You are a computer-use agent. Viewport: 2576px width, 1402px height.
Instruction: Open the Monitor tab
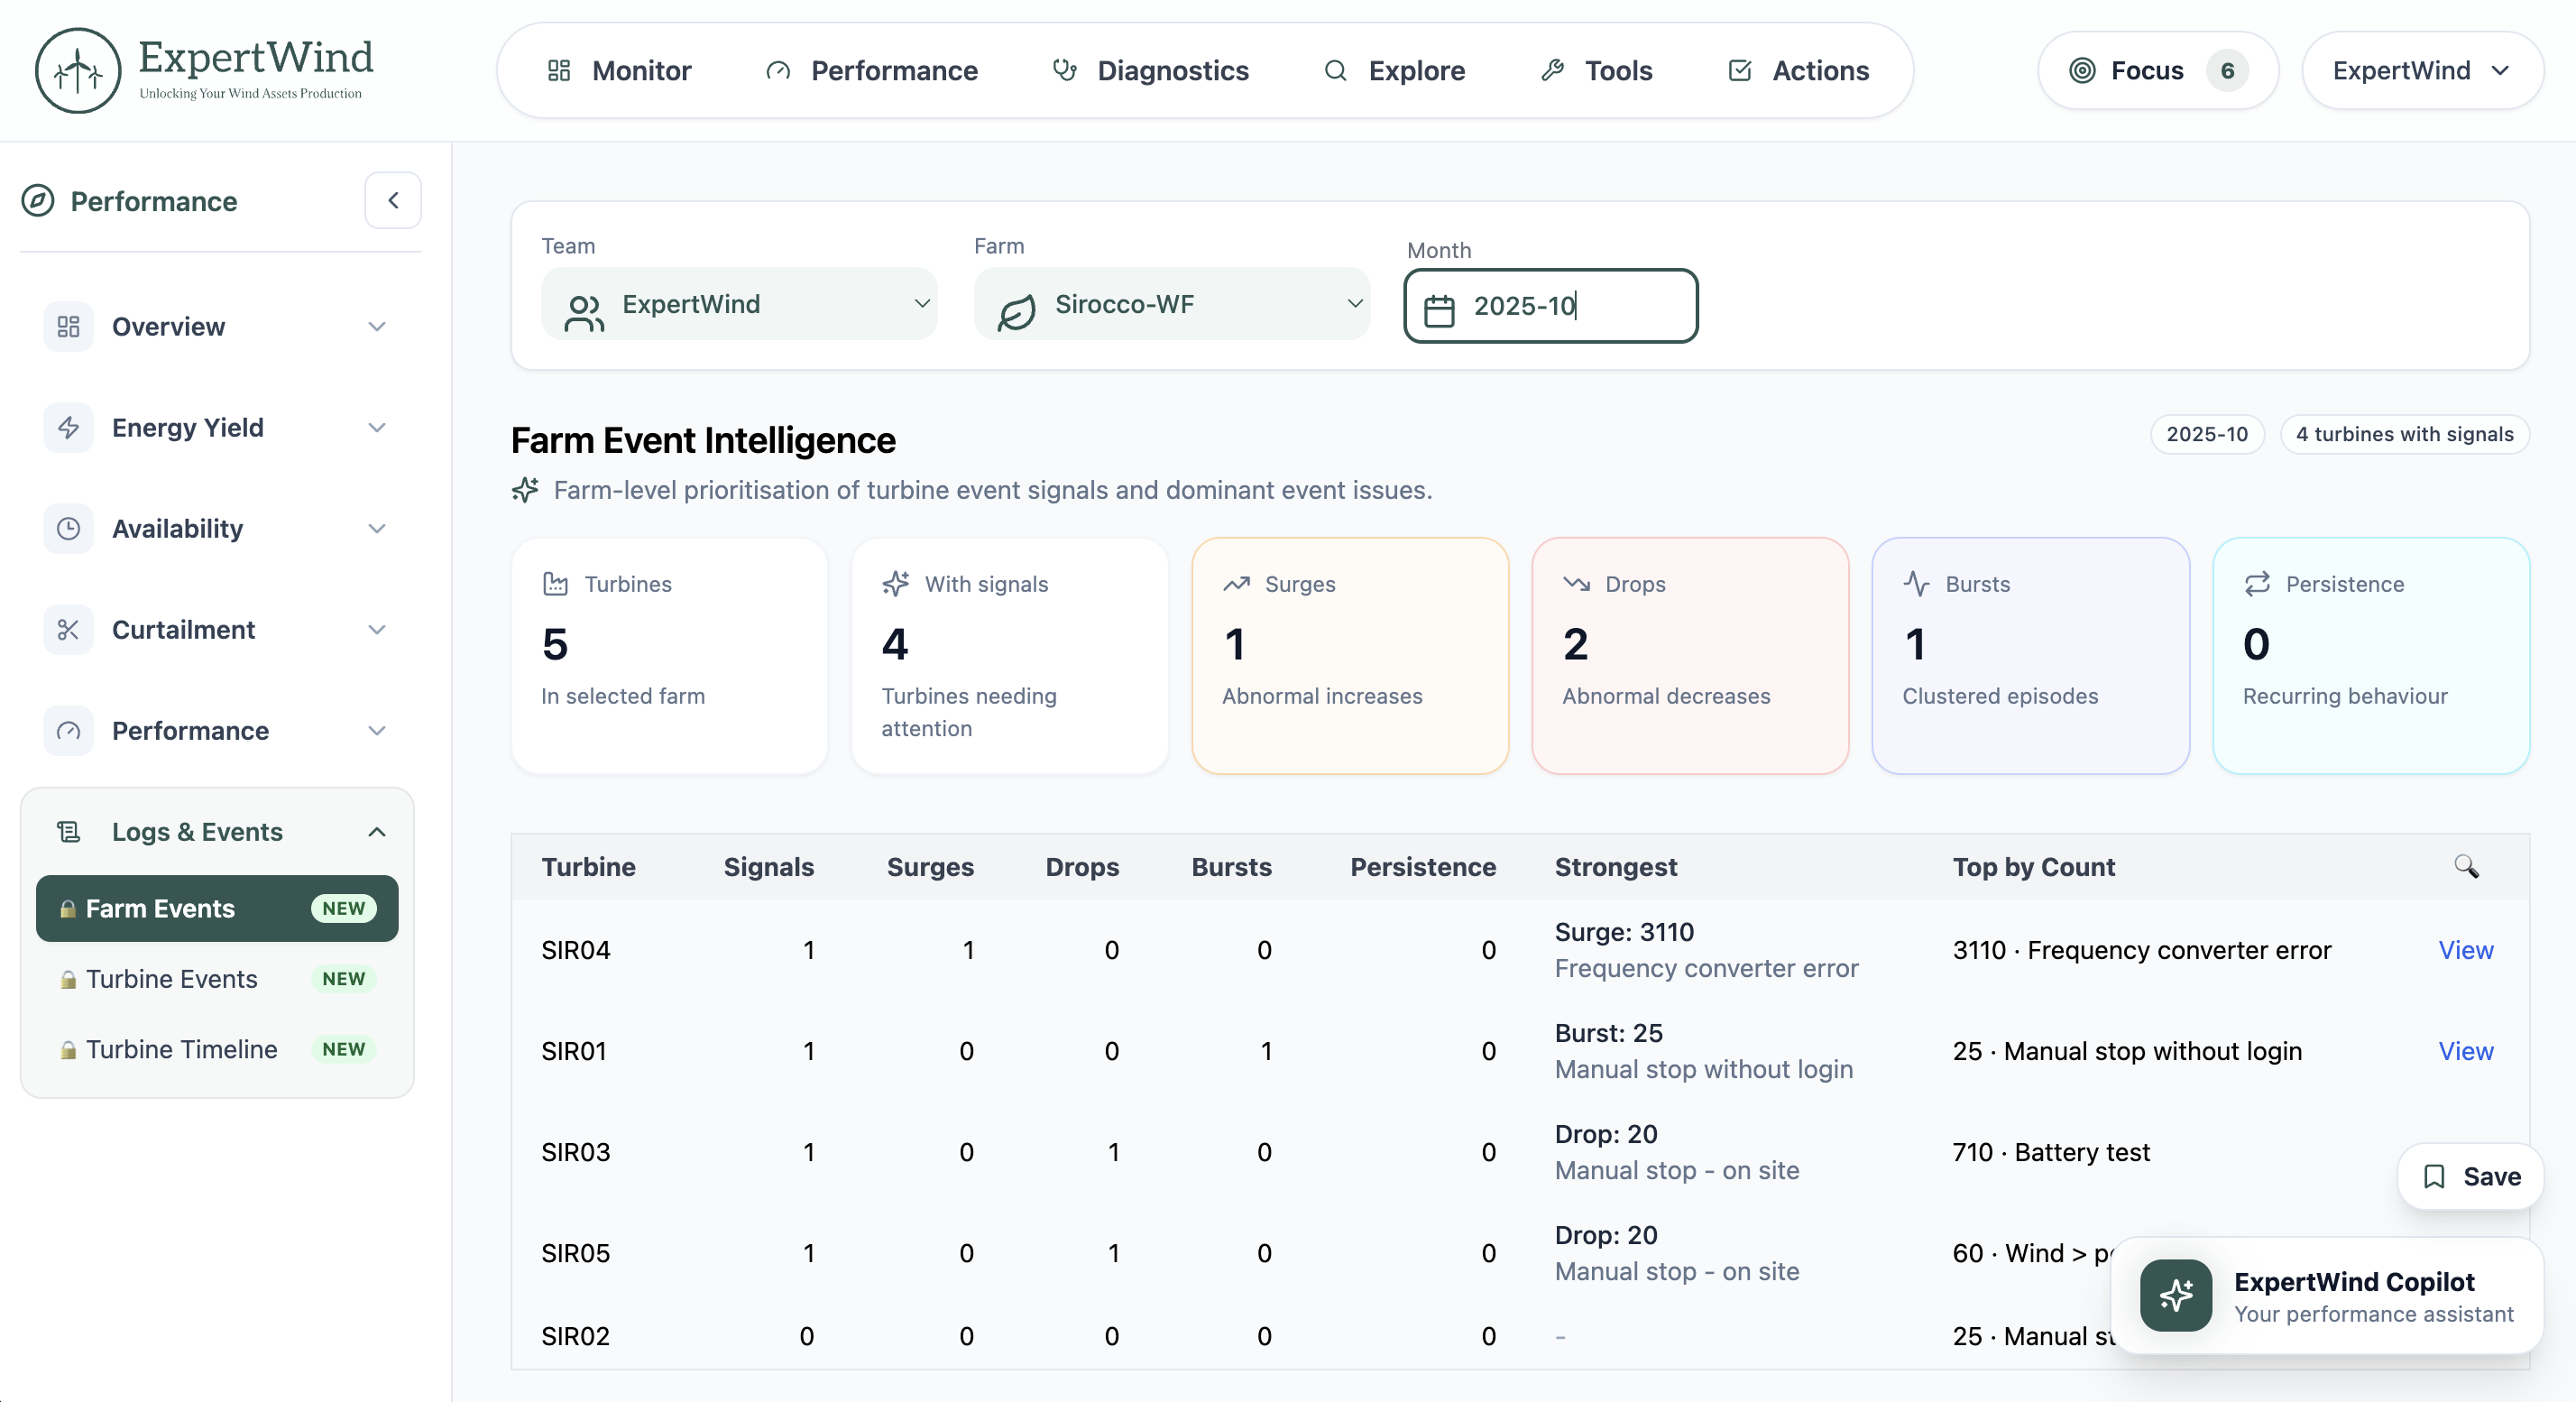click(x=620, y=70)
